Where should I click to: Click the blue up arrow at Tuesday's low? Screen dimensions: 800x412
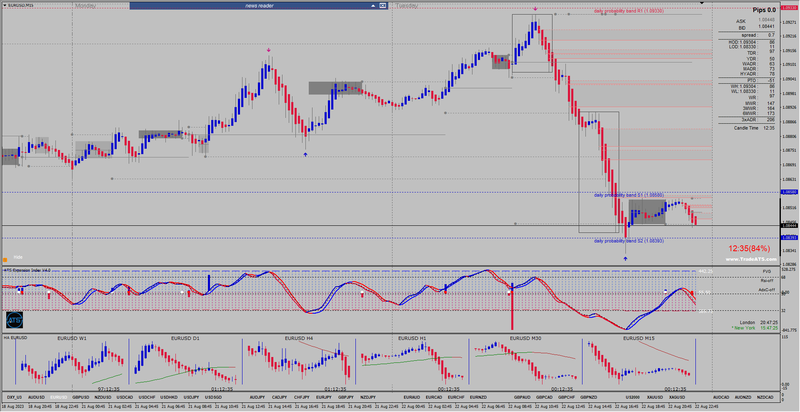(x=626, y=259)
